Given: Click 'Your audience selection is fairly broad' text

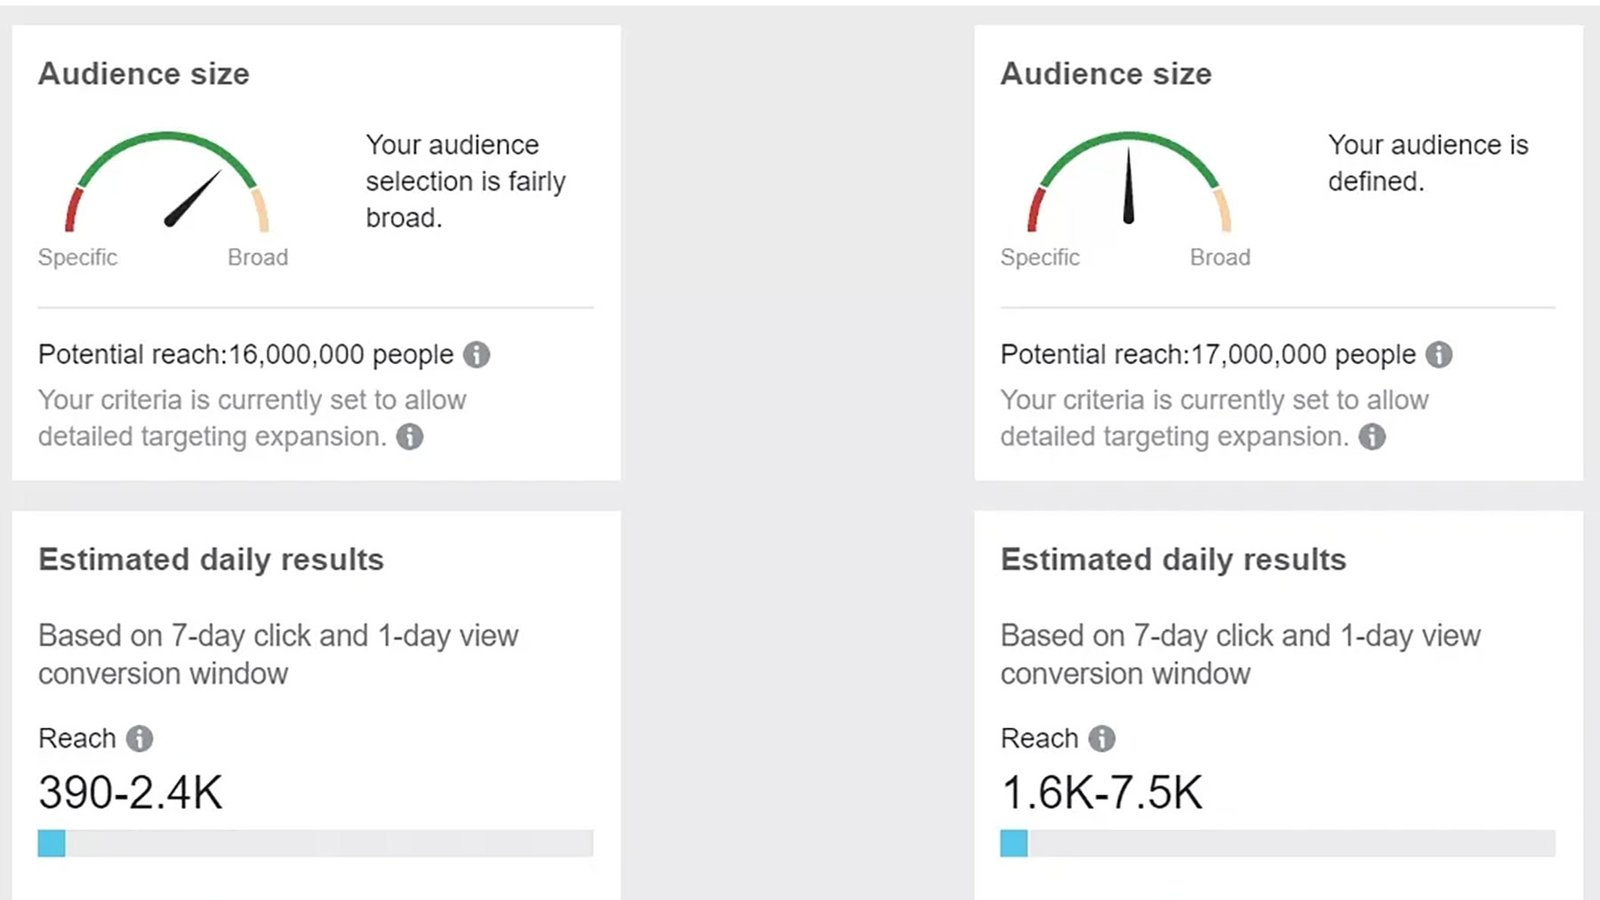Looking at the screenshot, I should click(466, 181).
